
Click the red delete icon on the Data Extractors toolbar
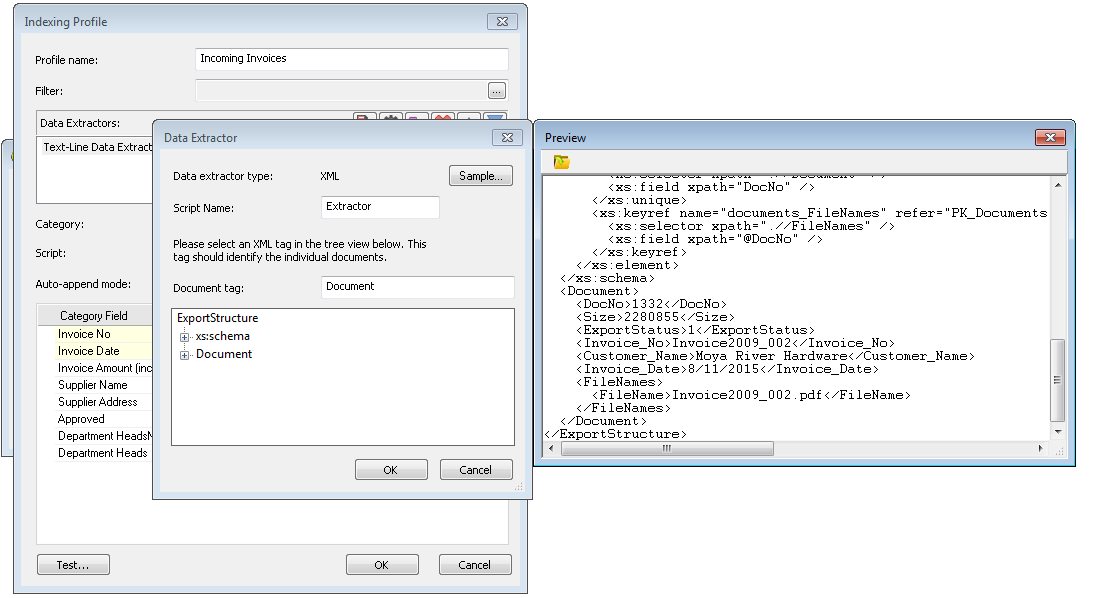[442, 118]
